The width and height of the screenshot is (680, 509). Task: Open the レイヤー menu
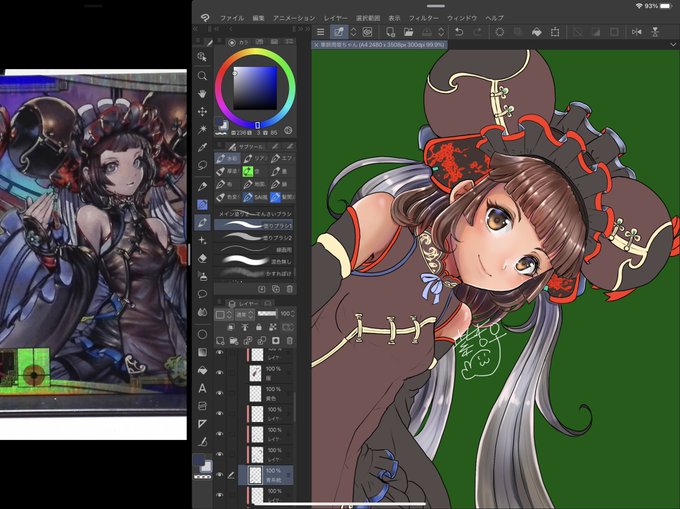click(x=336, y=18)
